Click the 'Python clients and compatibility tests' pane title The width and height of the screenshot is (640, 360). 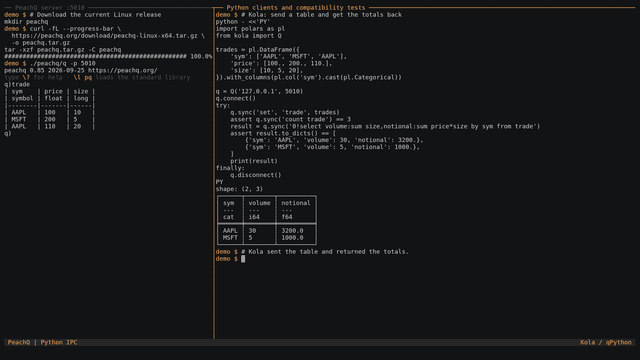click(296, 7)
